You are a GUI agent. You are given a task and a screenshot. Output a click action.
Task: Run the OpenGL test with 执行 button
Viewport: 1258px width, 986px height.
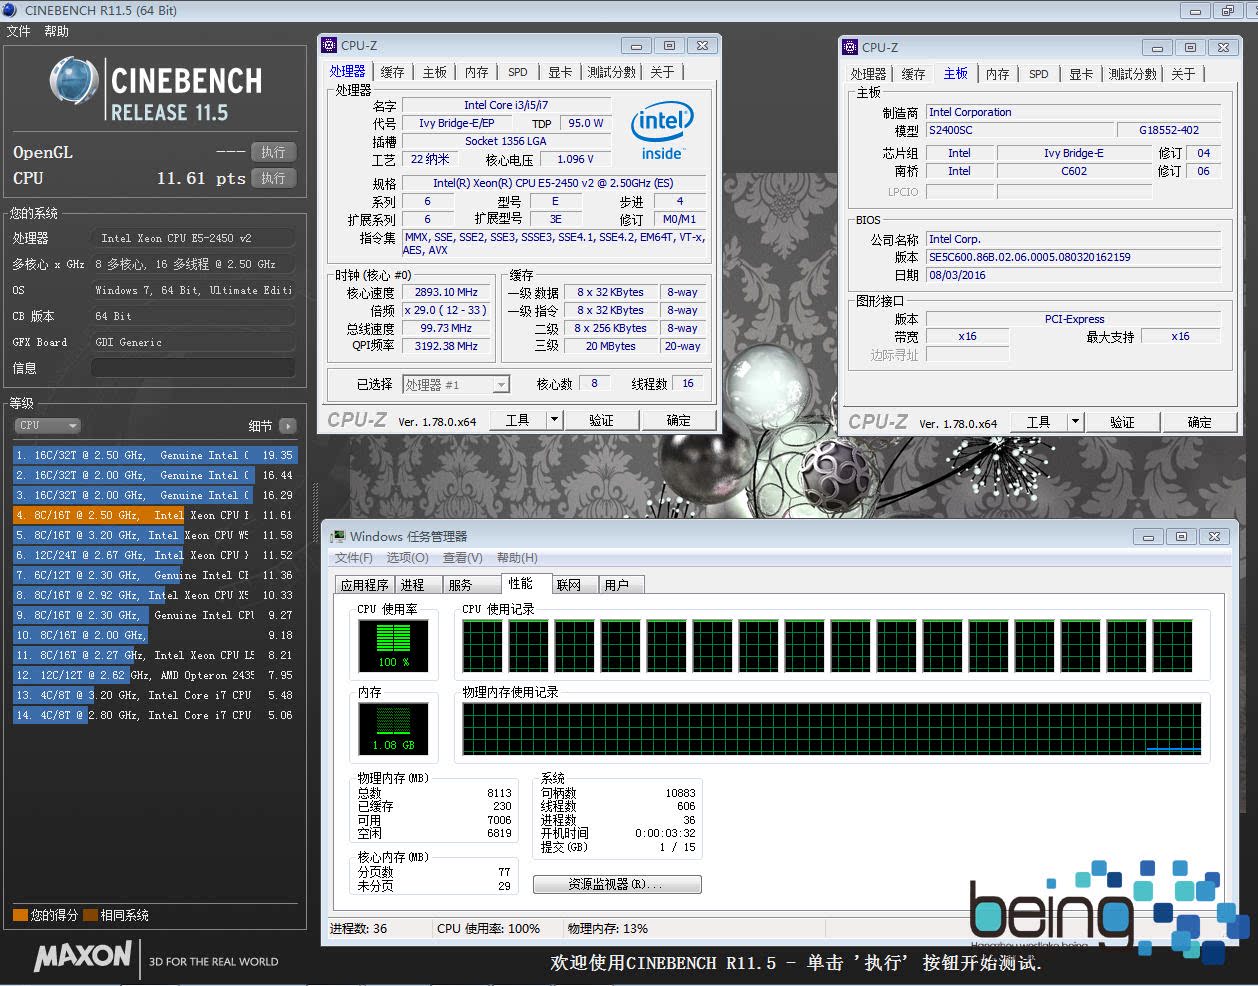click(274, 152)
